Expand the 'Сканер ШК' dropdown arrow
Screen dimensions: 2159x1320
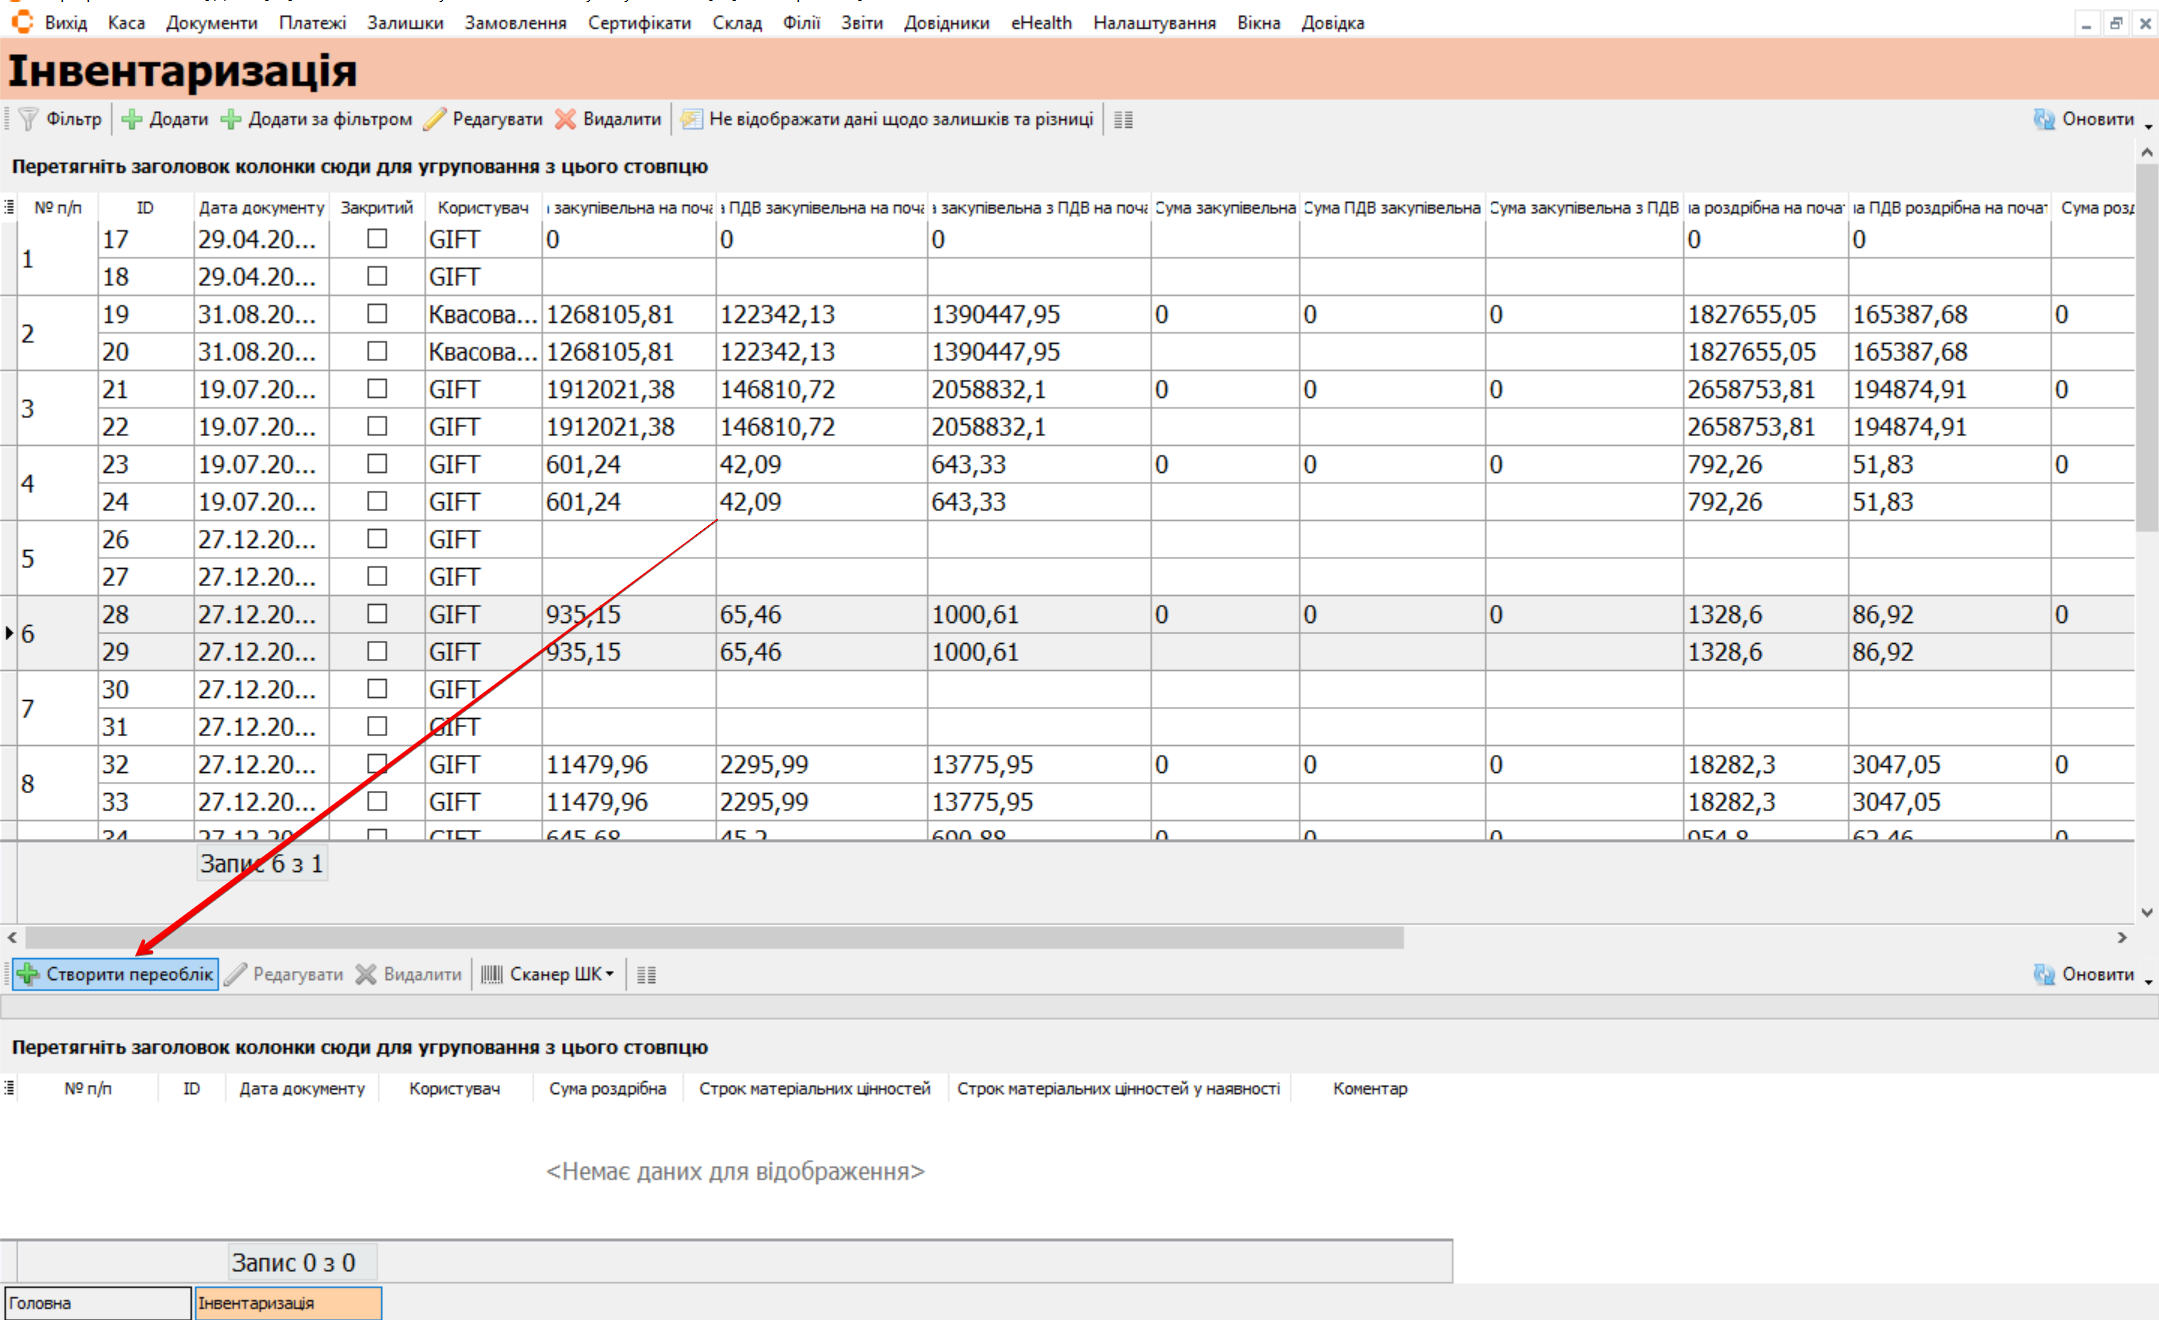(610, 974)
